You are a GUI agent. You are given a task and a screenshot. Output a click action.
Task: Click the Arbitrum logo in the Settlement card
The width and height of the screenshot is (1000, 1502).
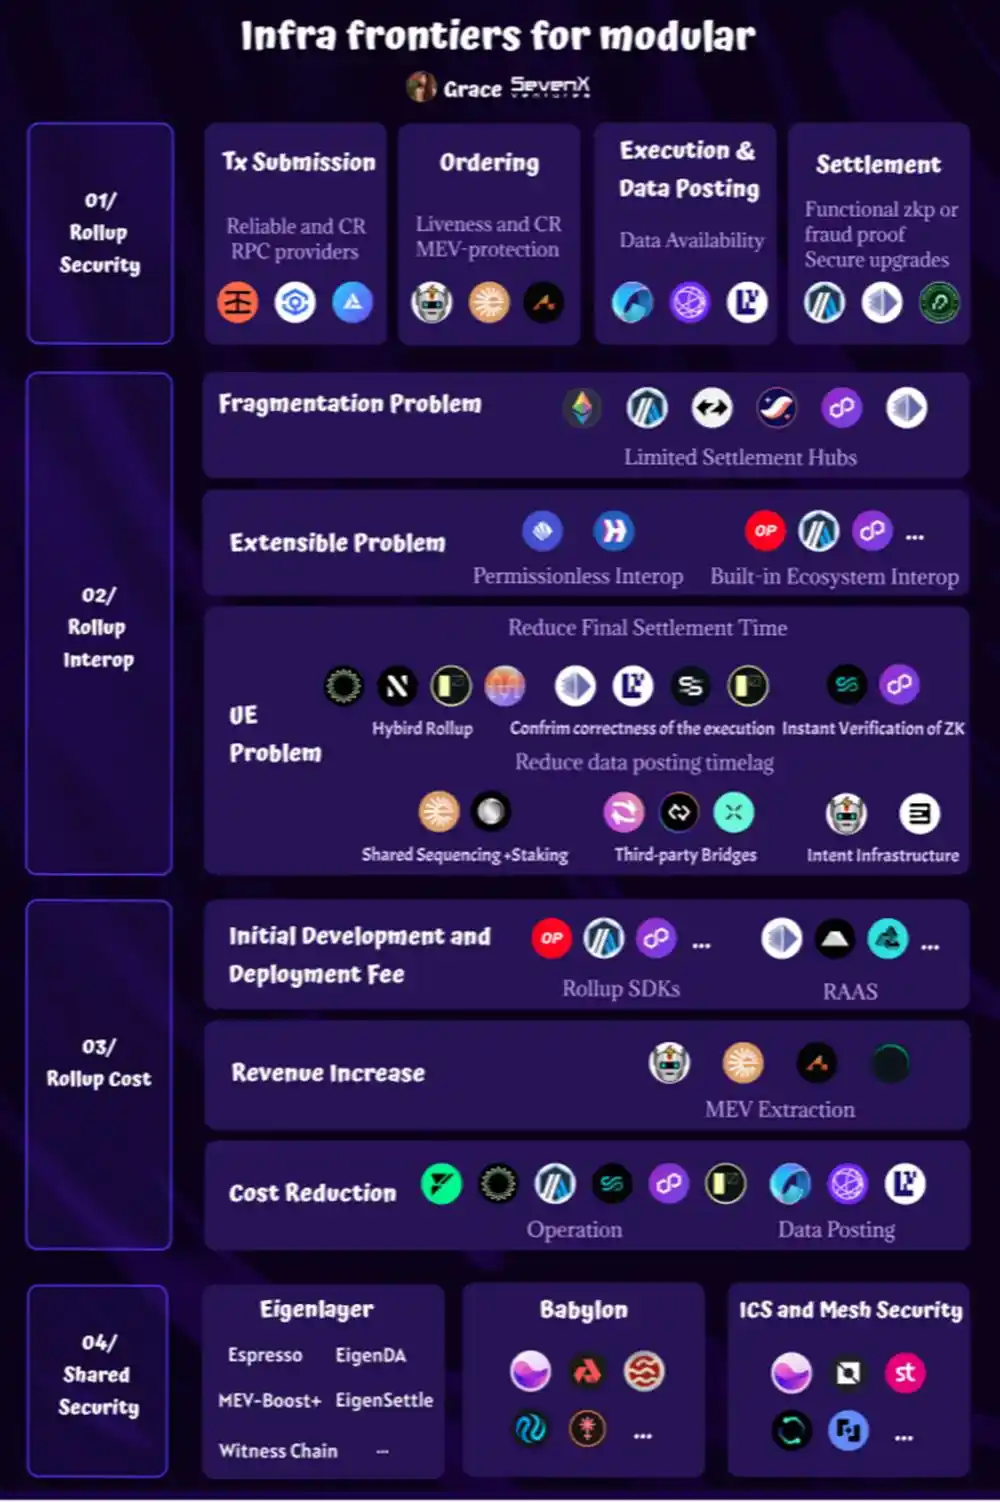pyautogui.click(x=824, y=302)
